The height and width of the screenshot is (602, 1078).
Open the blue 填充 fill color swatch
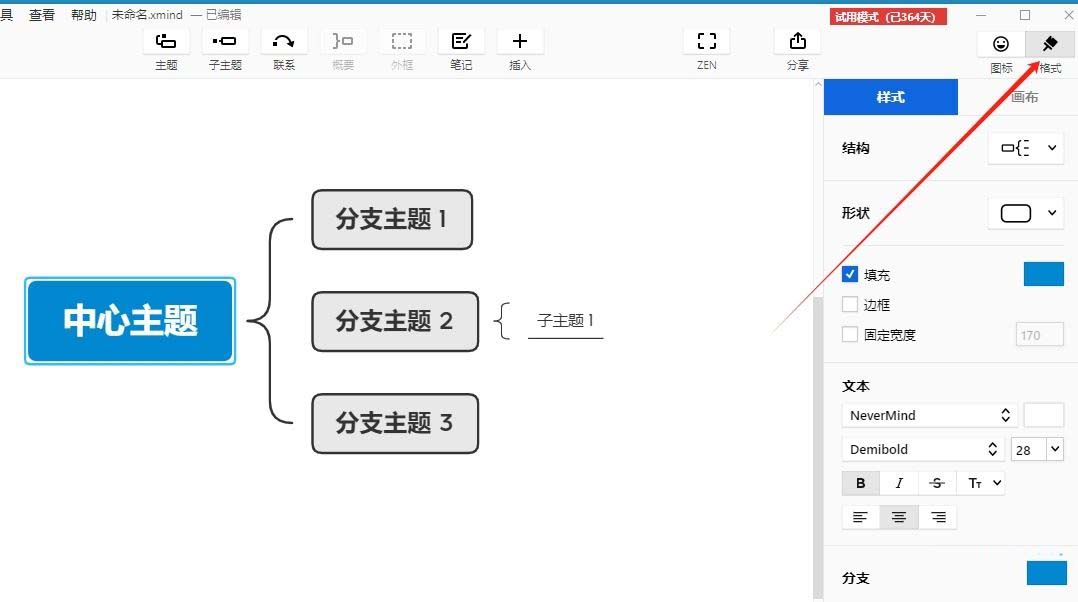1044,274
